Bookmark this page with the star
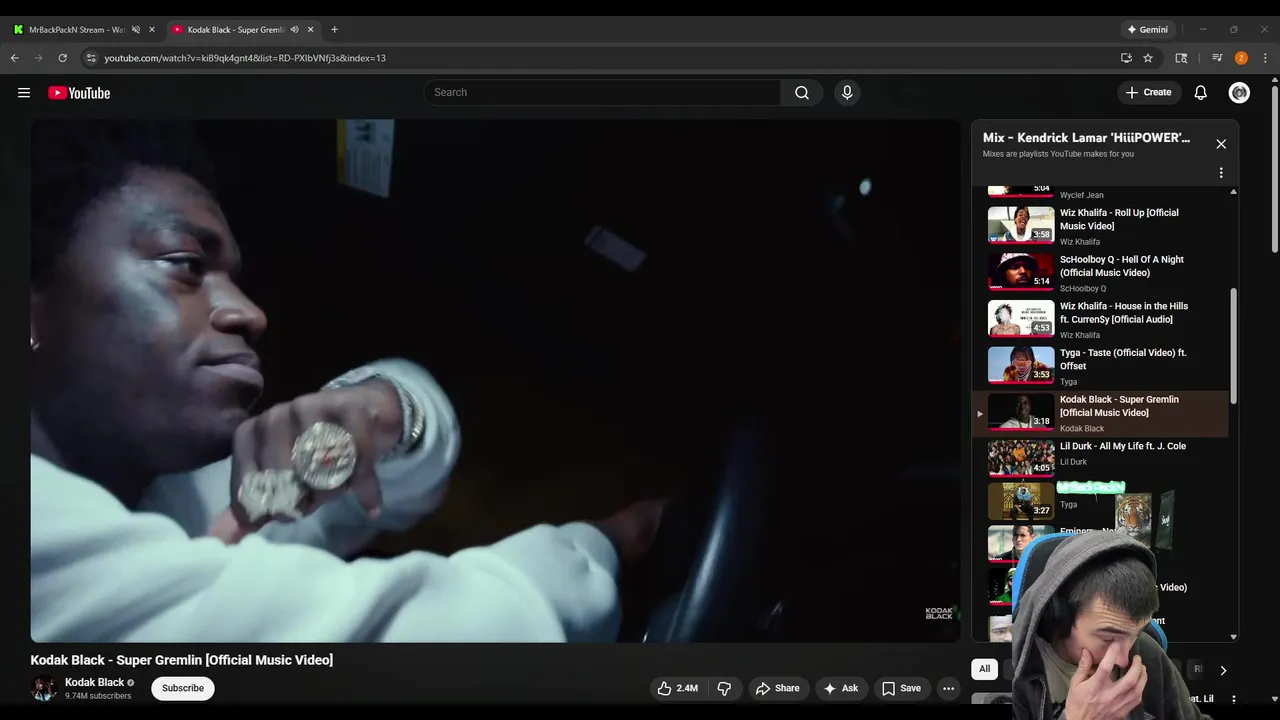 click(1148, 58)
